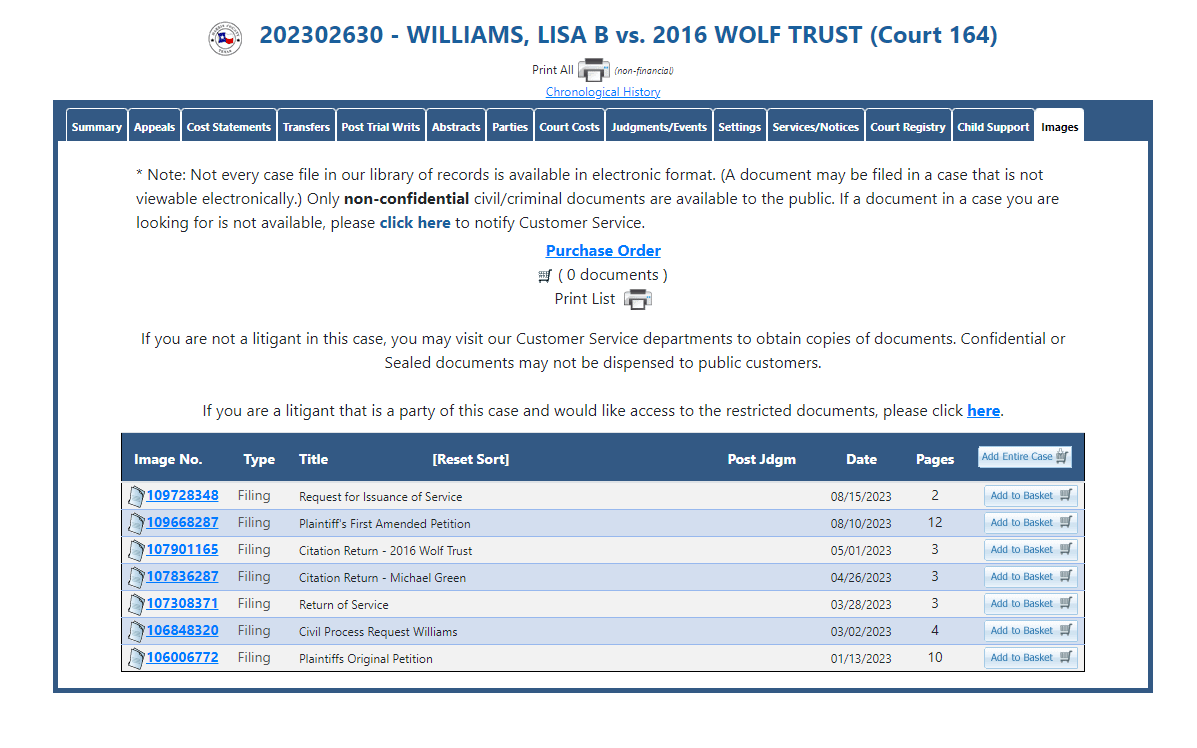Image resolution: width=1197 pixels, height=748 pixels.
Task: Click the document icon for image 109668287
Action: [x=136, y=524]
